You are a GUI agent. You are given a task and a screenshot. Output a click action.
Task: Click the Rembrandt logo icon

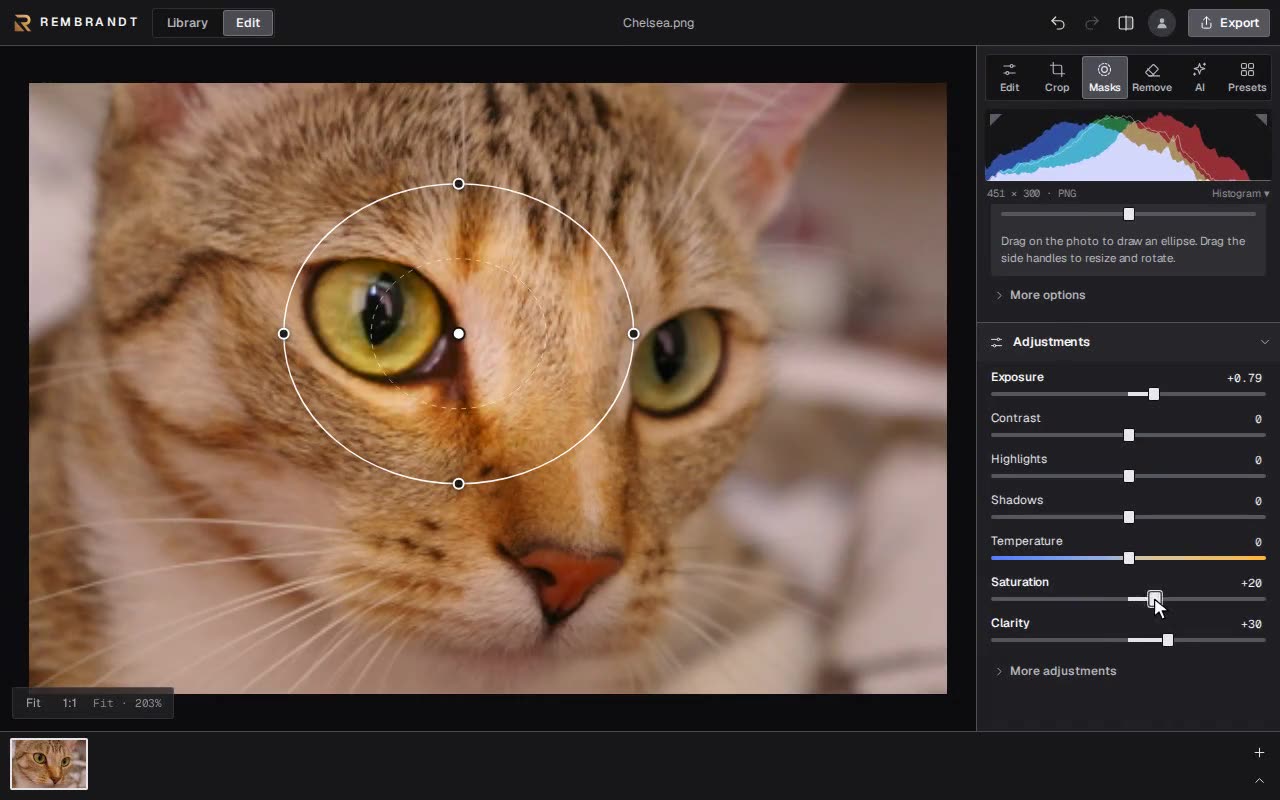[x=22, y=23]
